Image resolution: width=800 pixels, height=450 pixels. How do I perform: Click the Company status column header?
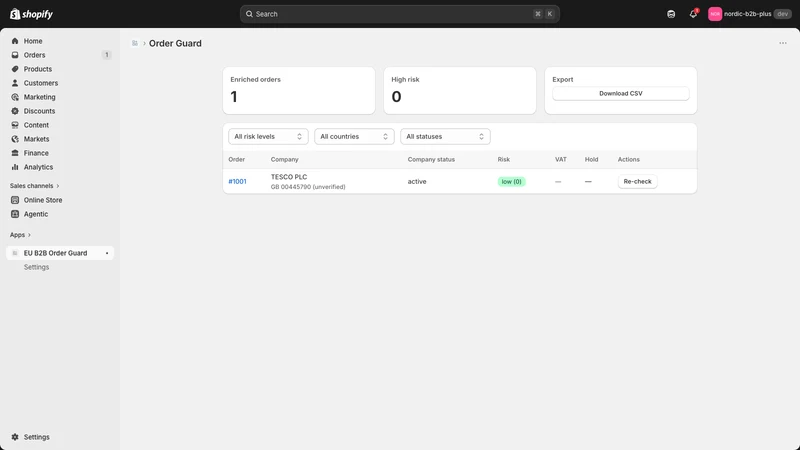click(x=431, y=159)
